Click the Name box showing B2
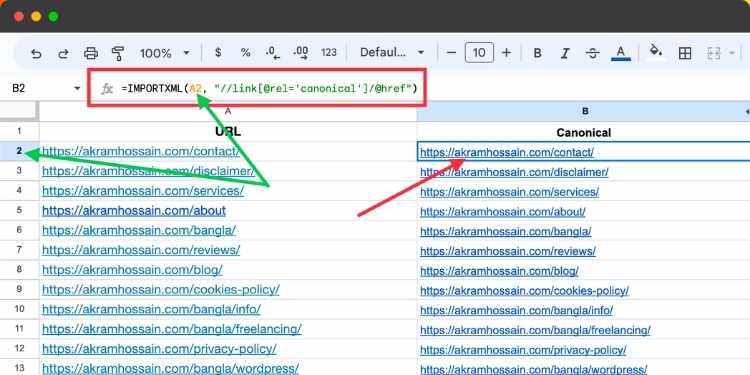This screenshot has height=375, width=750. click(x=19, y=88)
